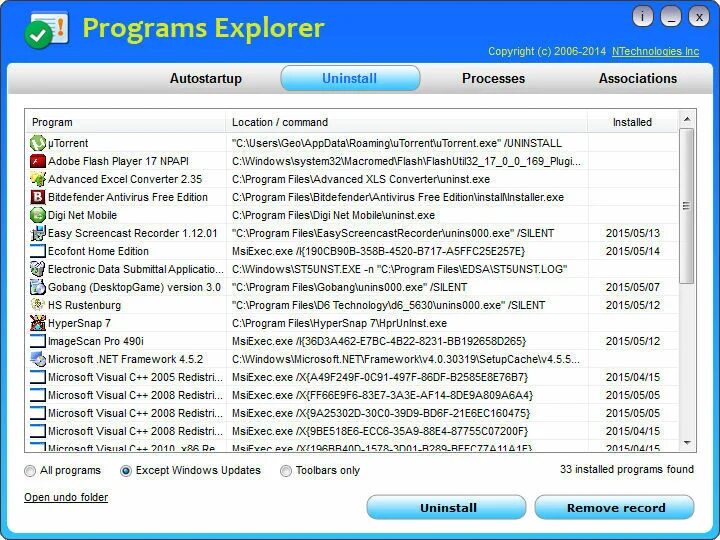Click the Bitdefender Antivirus red B icon

[38, 197]
